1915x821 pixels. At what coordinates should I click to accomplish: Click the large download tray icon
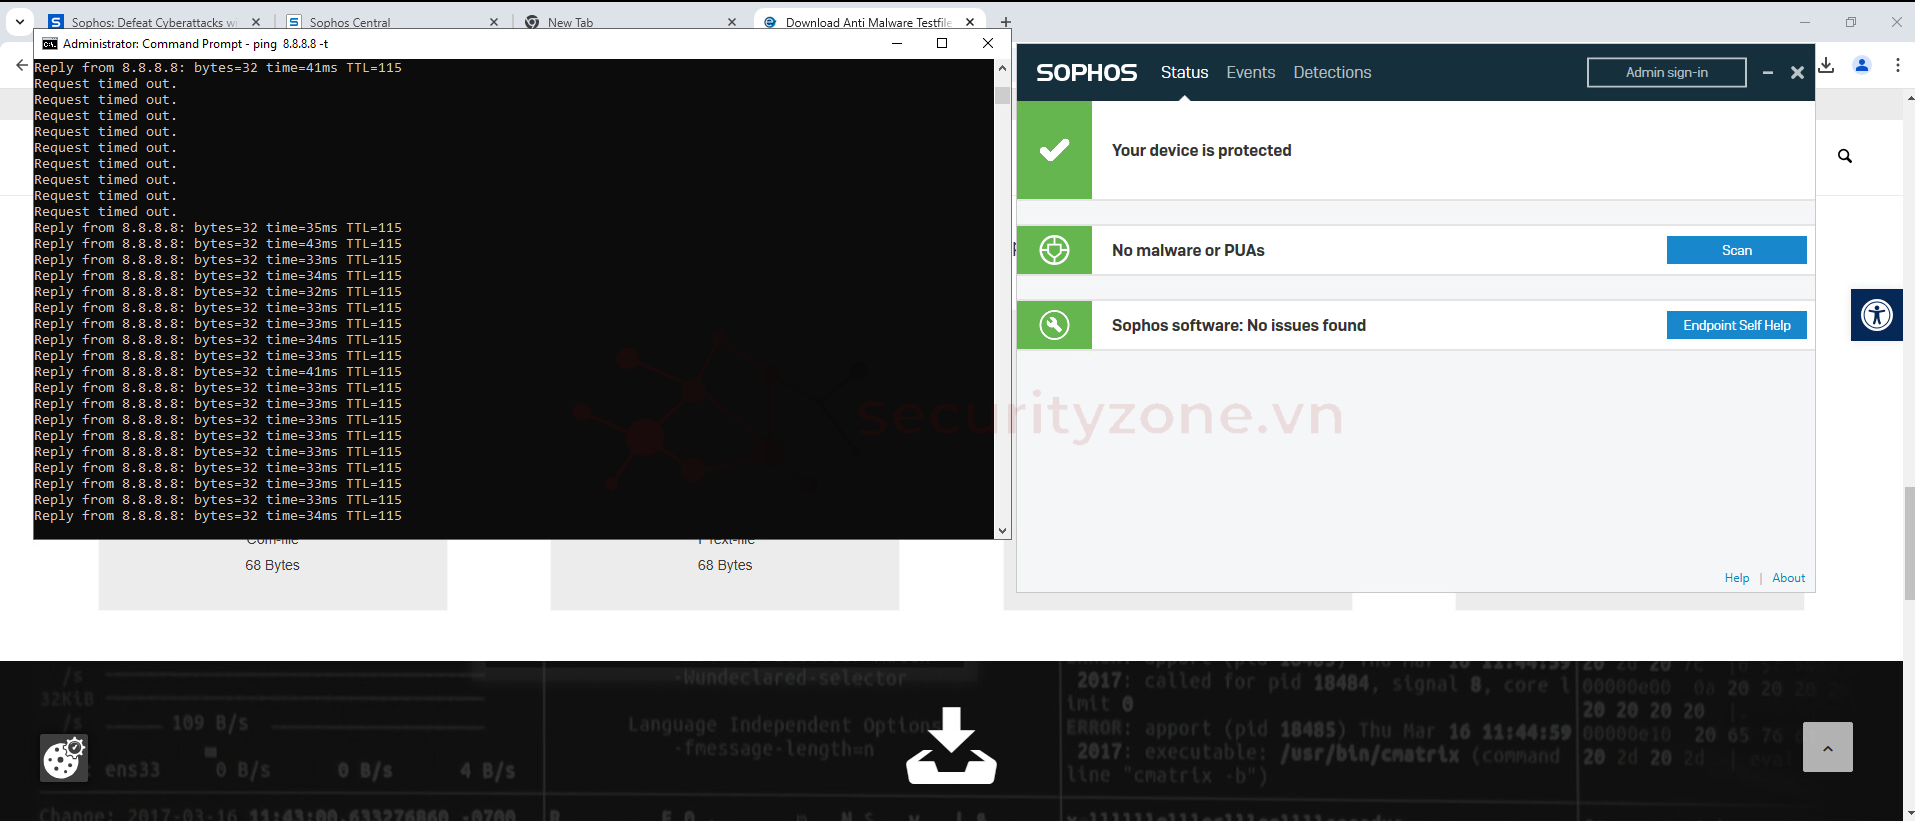click(951, 746)
